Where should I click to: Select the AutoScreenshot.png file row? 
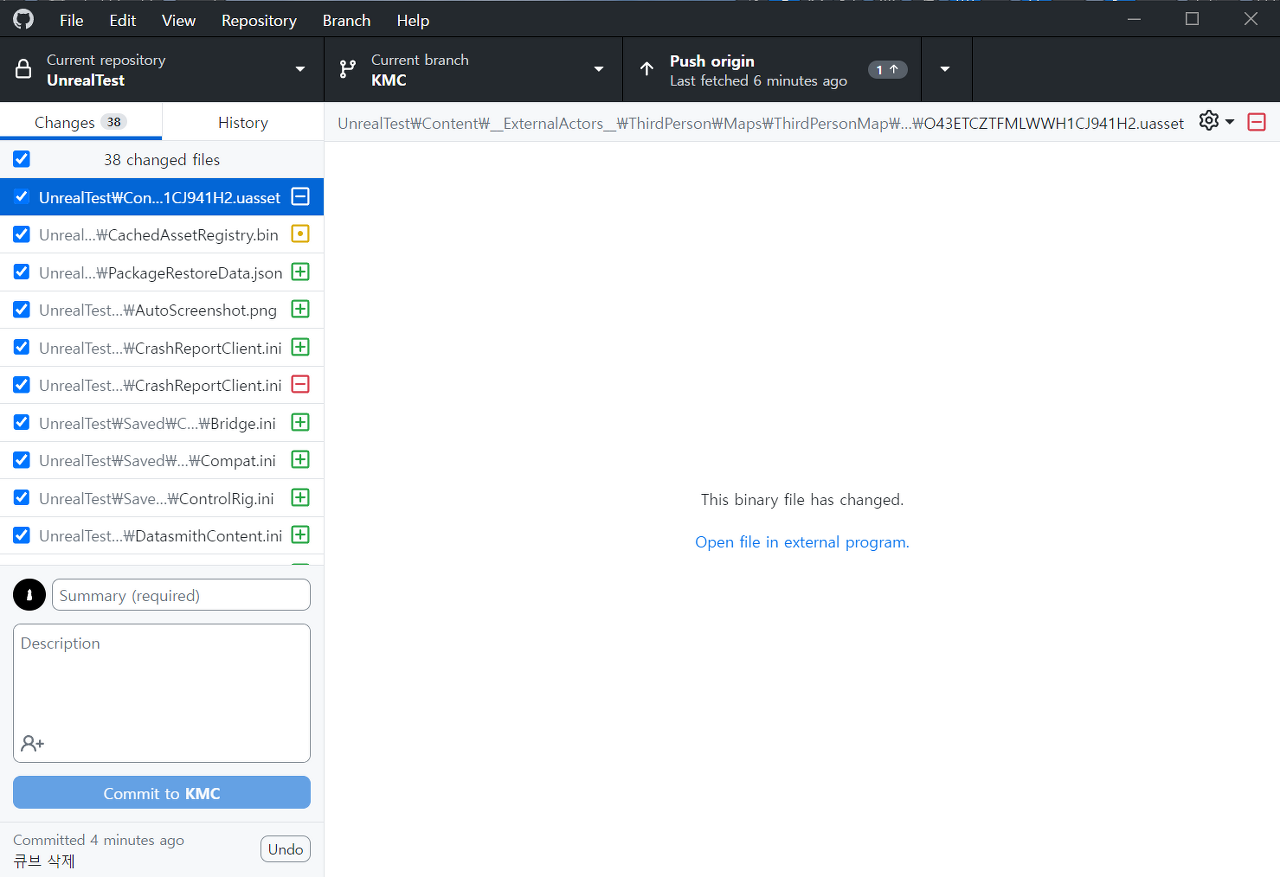pyautogui.click(x=162, y=309)
